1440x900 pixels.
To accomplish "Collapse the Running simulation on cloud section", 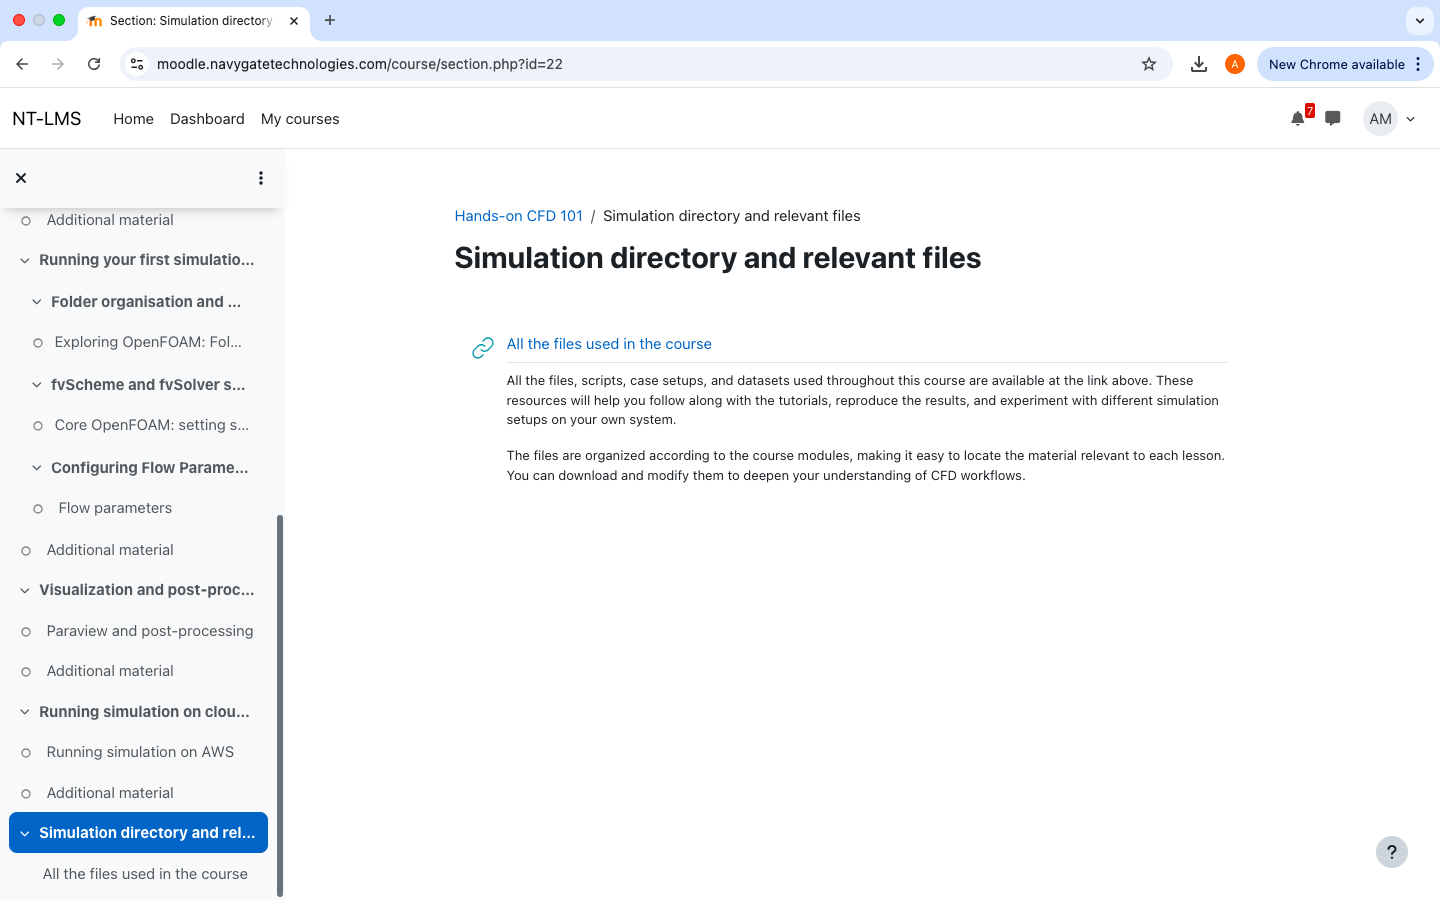I will [25, 712].
